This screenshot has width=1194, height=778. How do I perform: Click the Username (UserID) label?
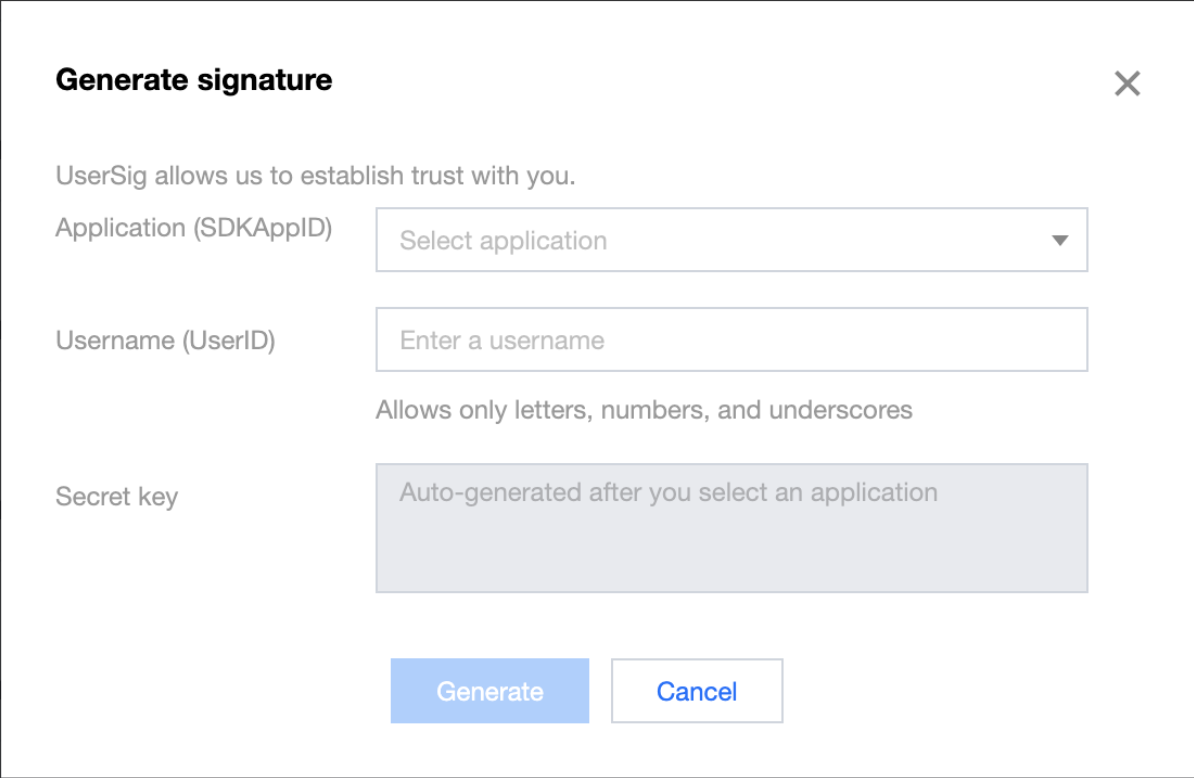pos(165,340)
